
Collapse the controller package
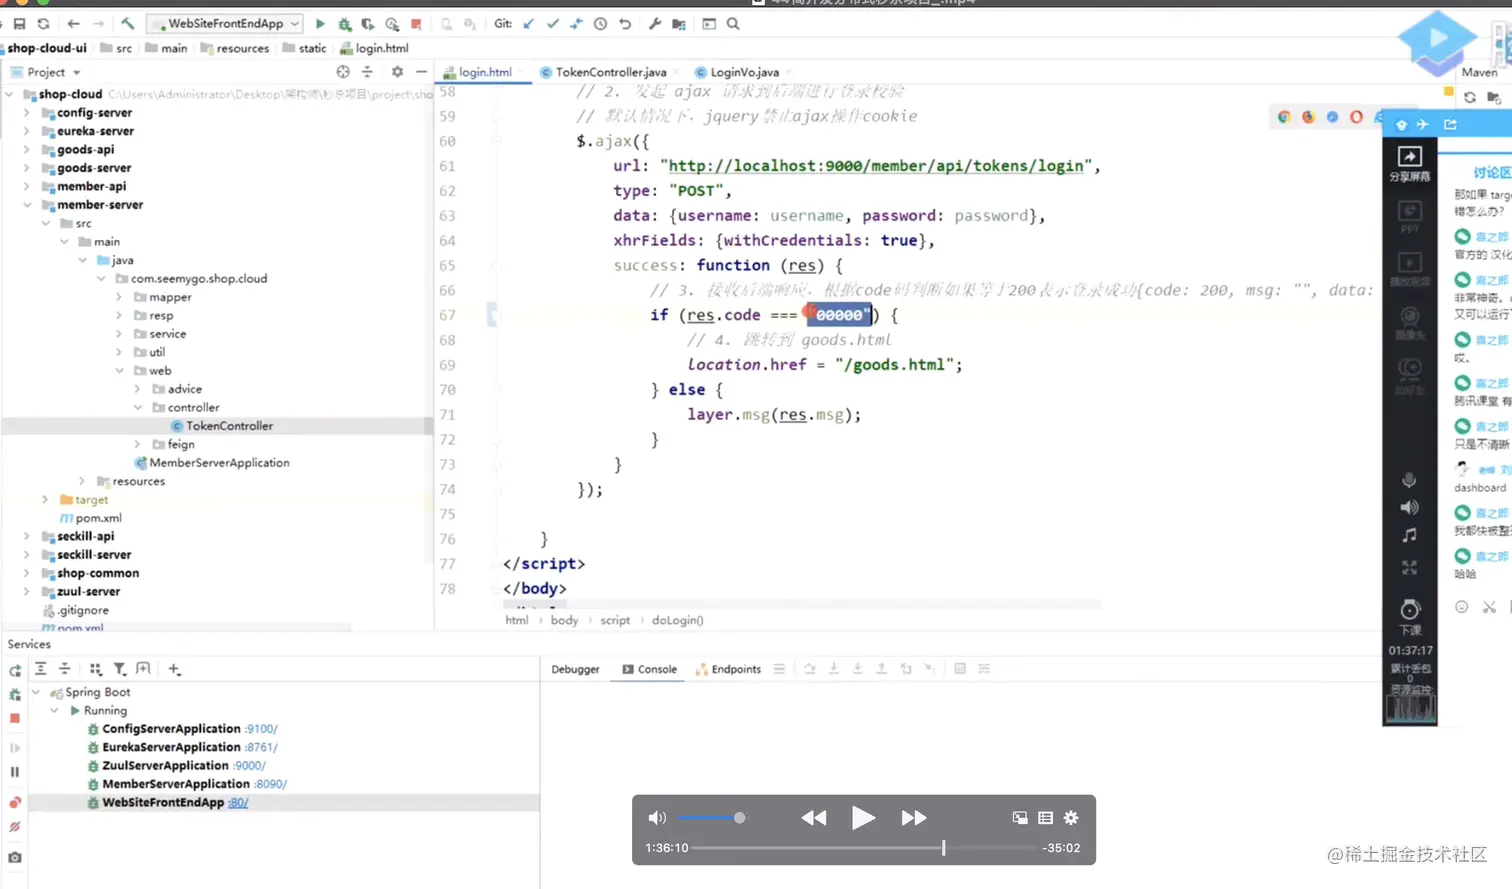pos(138,408)
